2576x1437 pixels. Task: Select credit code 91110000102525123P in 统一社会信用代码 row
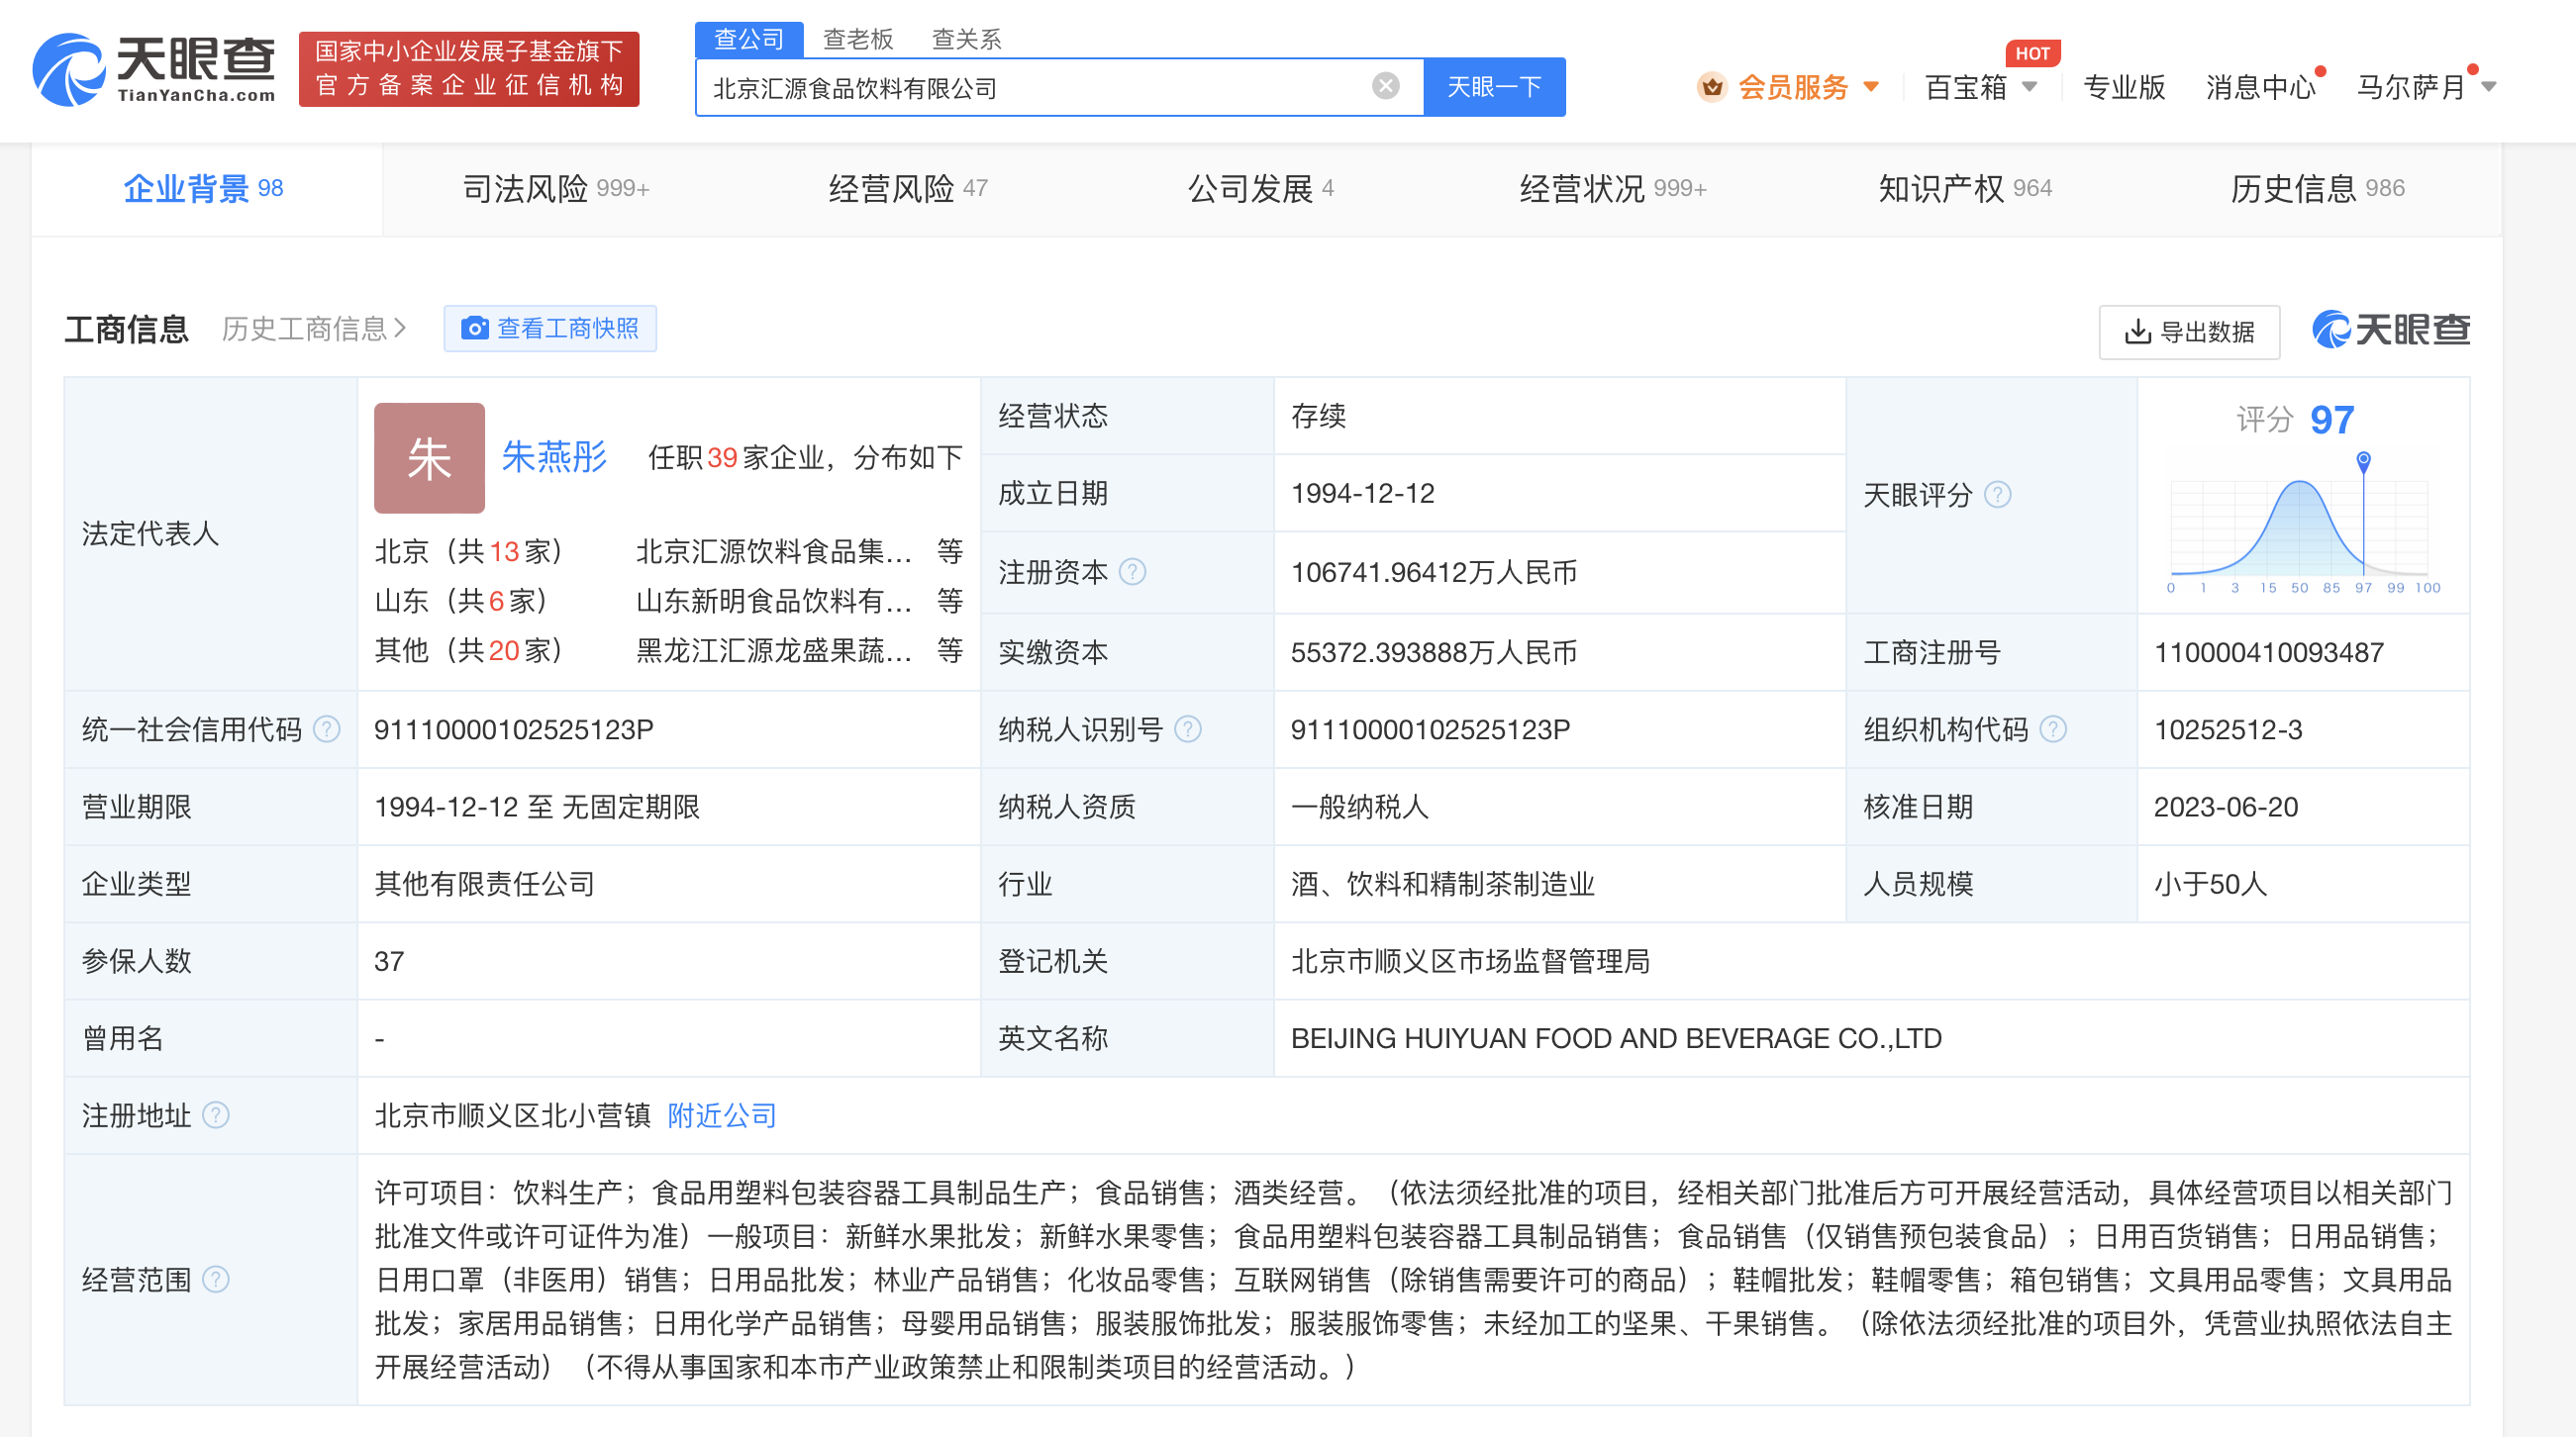pos(513,729)
